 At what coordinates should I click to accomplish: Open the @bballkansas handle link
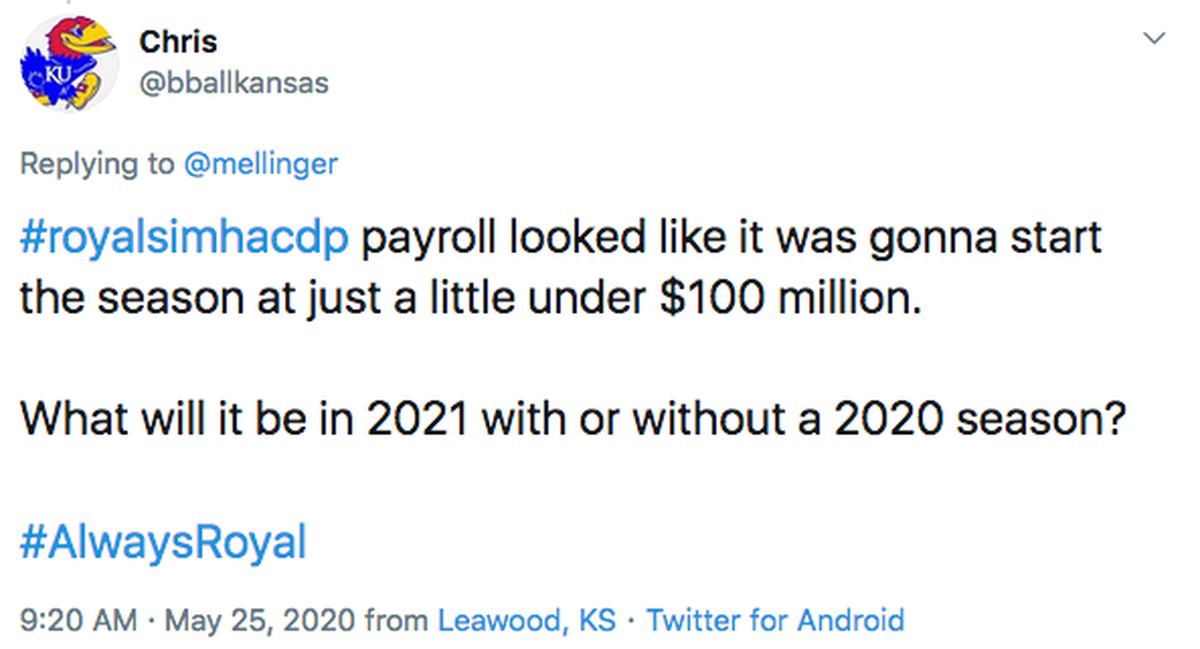click(x=233, y=82)
